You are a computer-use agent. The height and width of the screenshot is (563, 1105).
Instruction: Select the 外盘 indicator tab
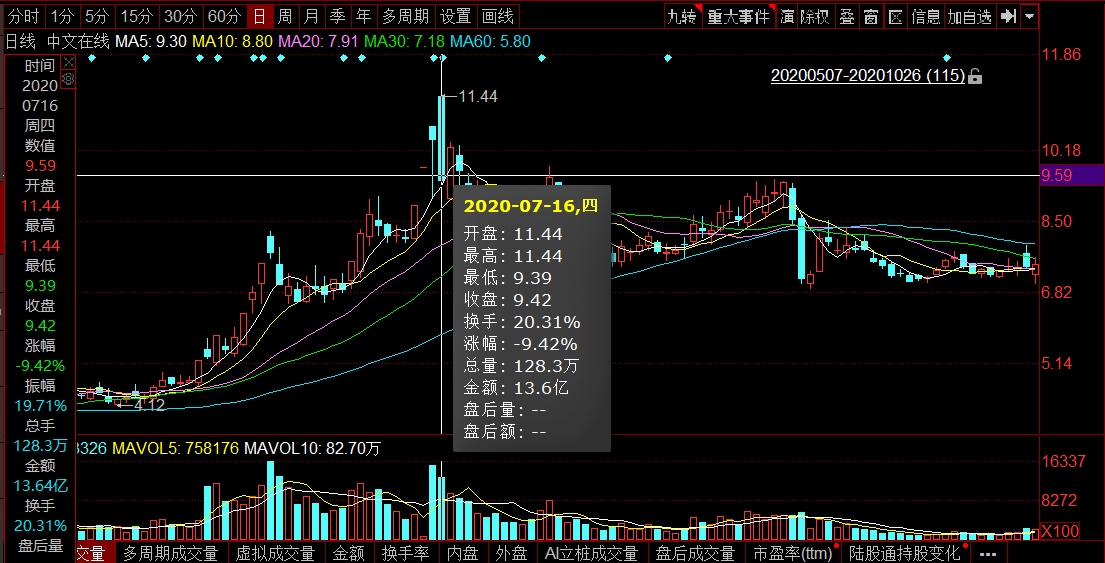pyautogui.click(x=512, y=553)
